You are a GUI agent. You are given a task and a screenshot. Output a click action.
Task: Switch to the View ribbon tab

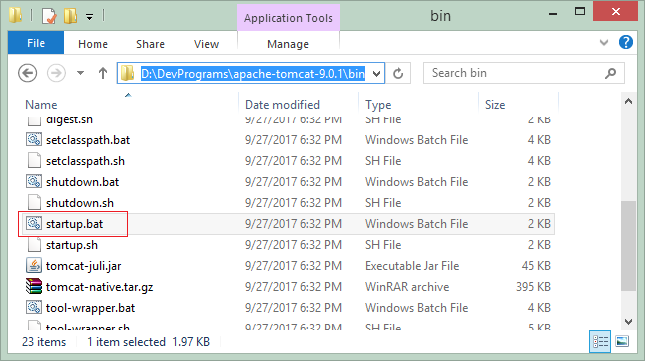(x=206, y=44)
